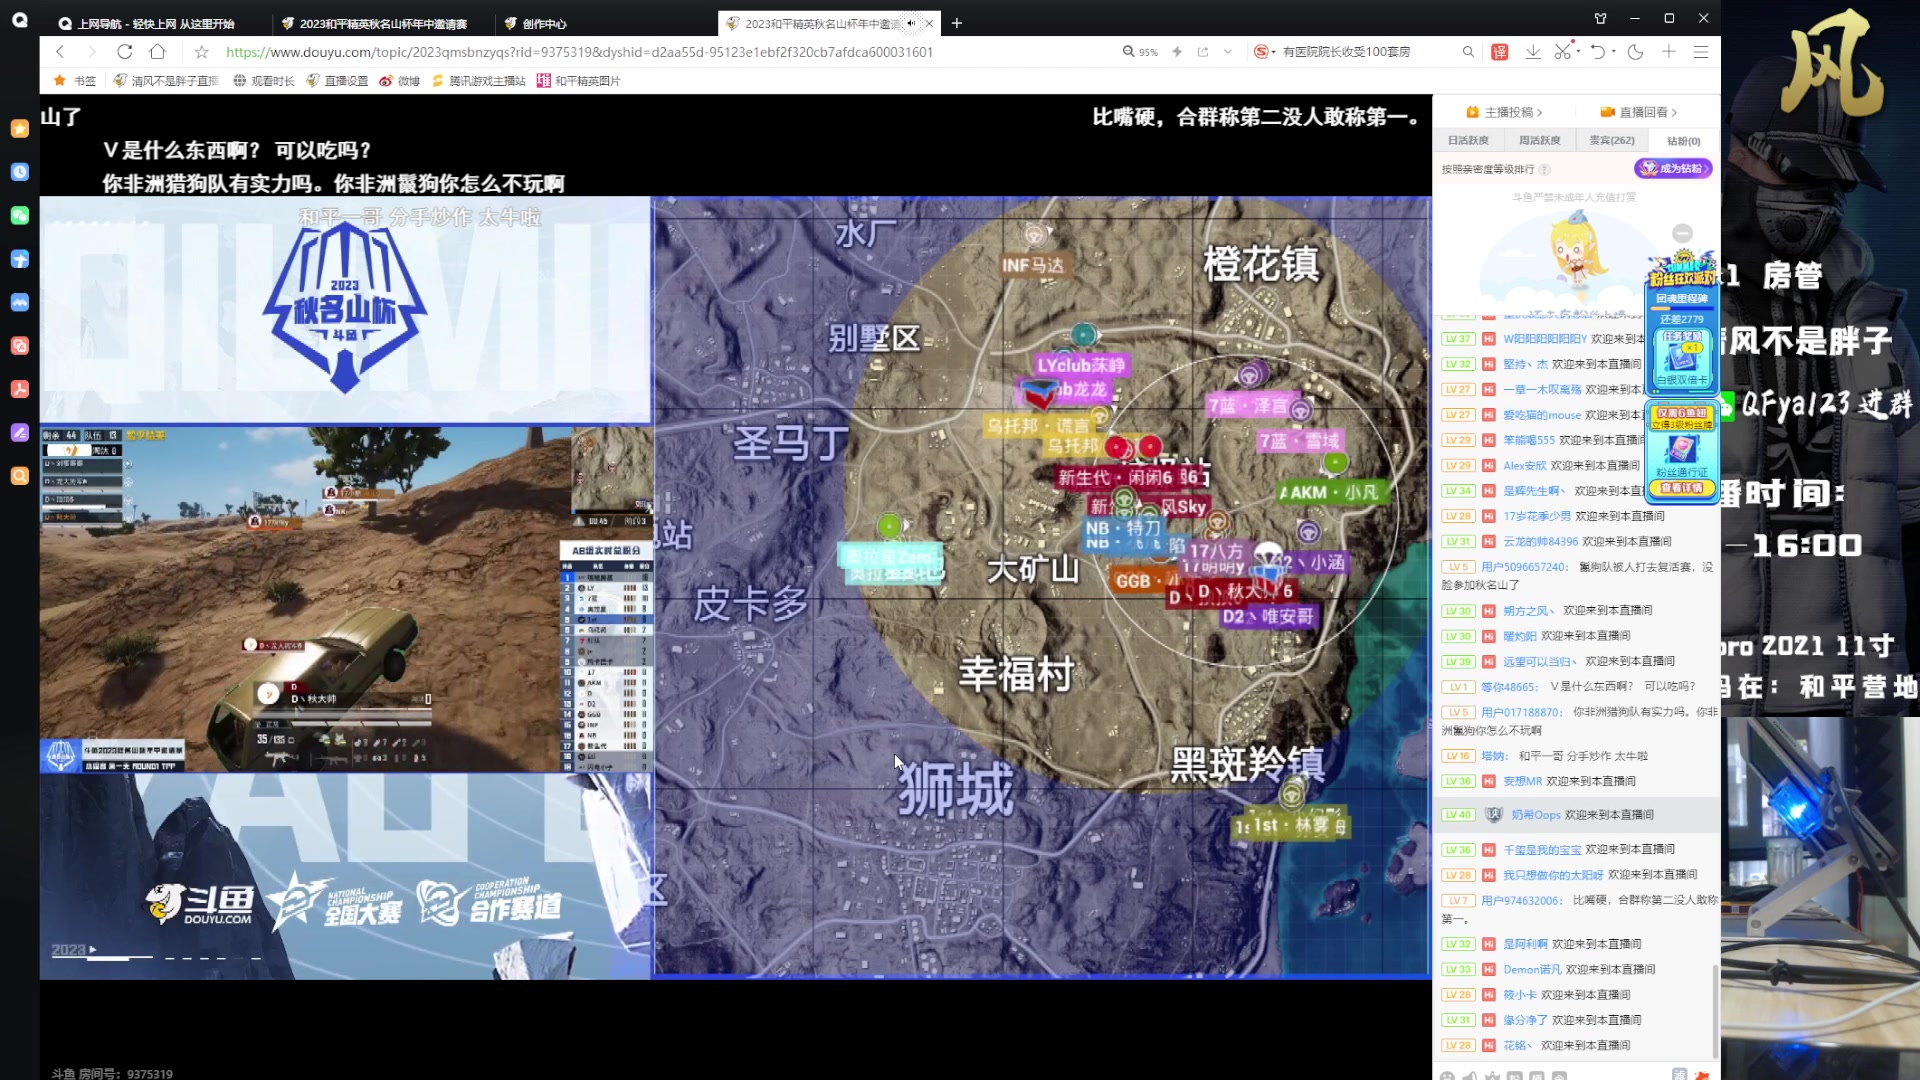Select the 贵宾(262) tab
Screen dimensions: 1920x1080
pyautogui.click(x=1612, y=141)
